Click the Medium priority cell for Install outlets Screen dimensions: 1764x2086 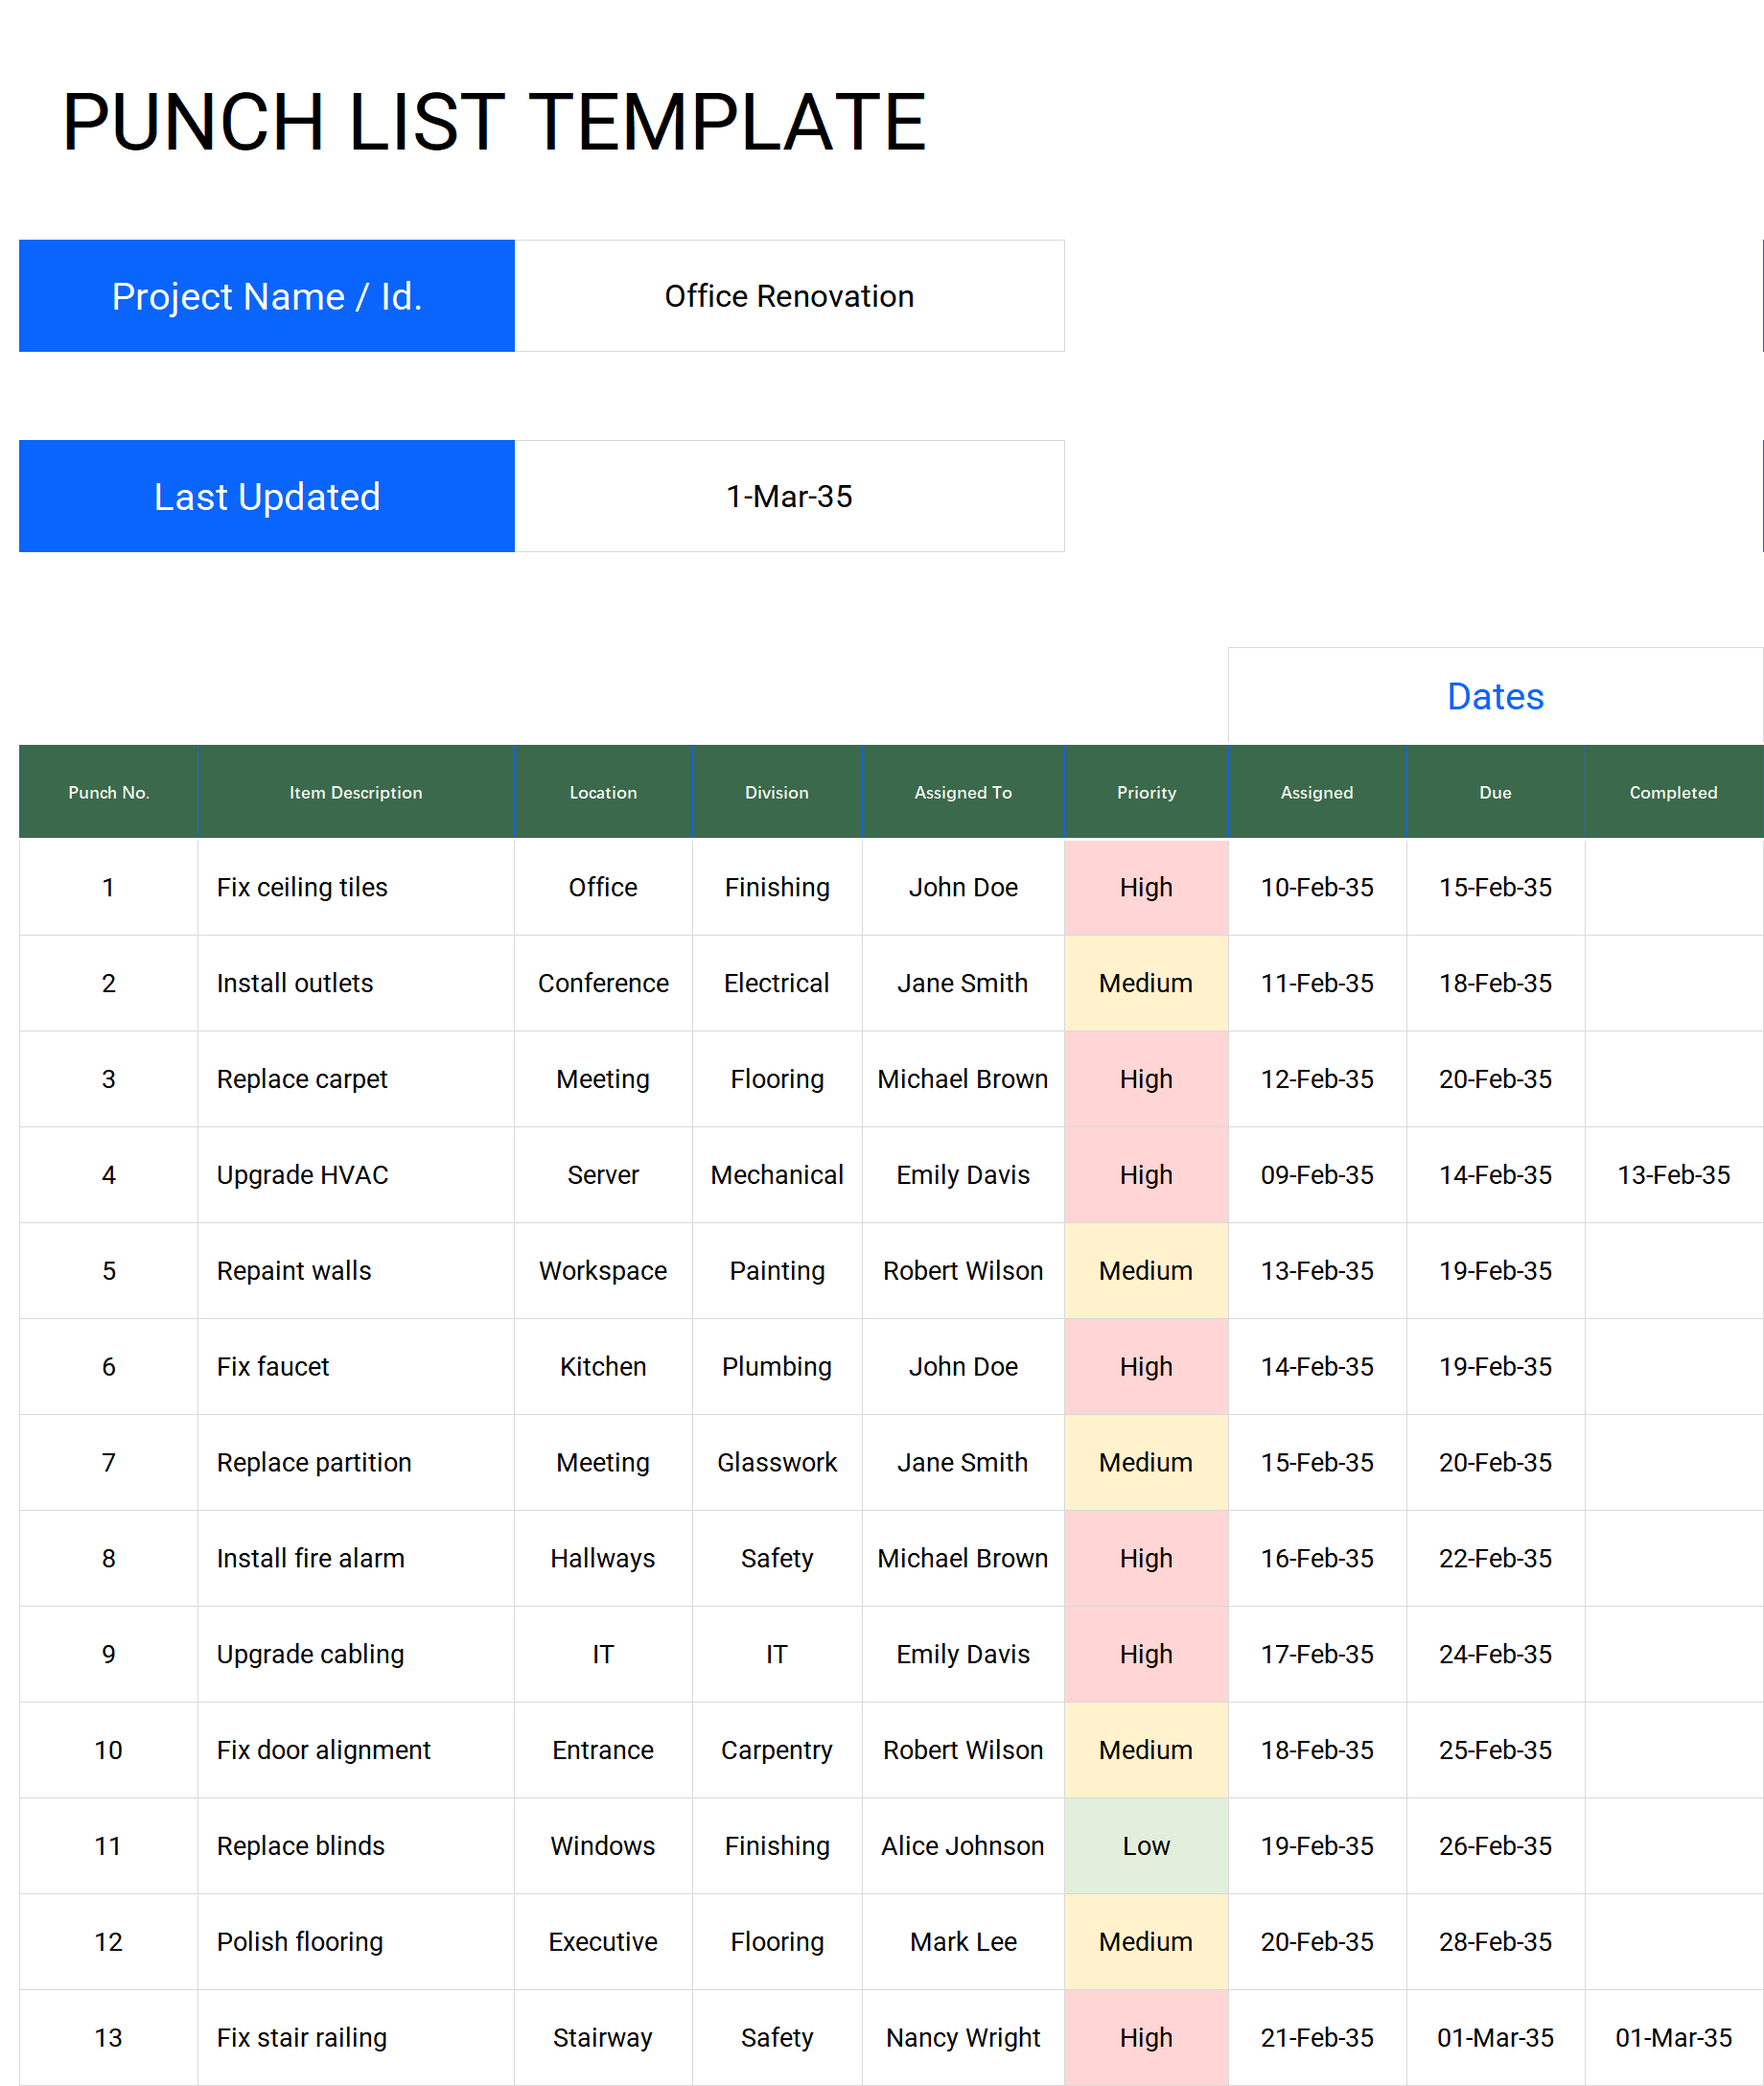[x=1146, y=983]
